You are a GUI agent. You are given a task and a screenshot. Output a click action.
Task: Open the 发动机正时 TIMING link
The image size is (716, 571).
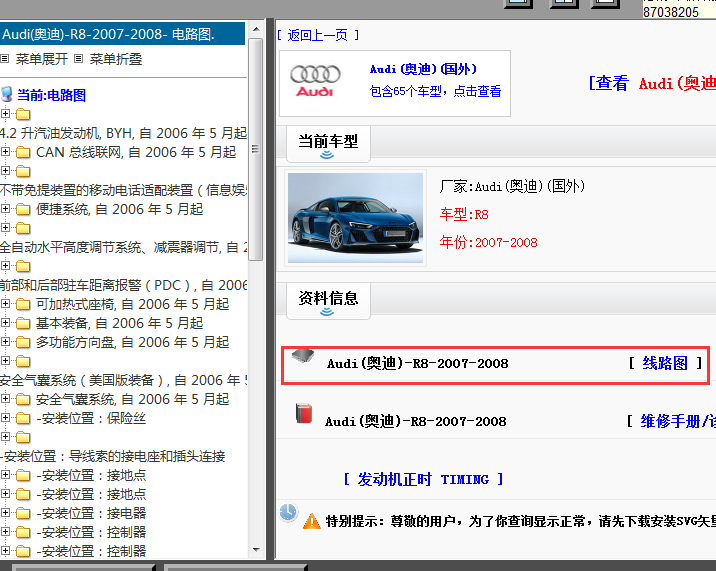423,479
